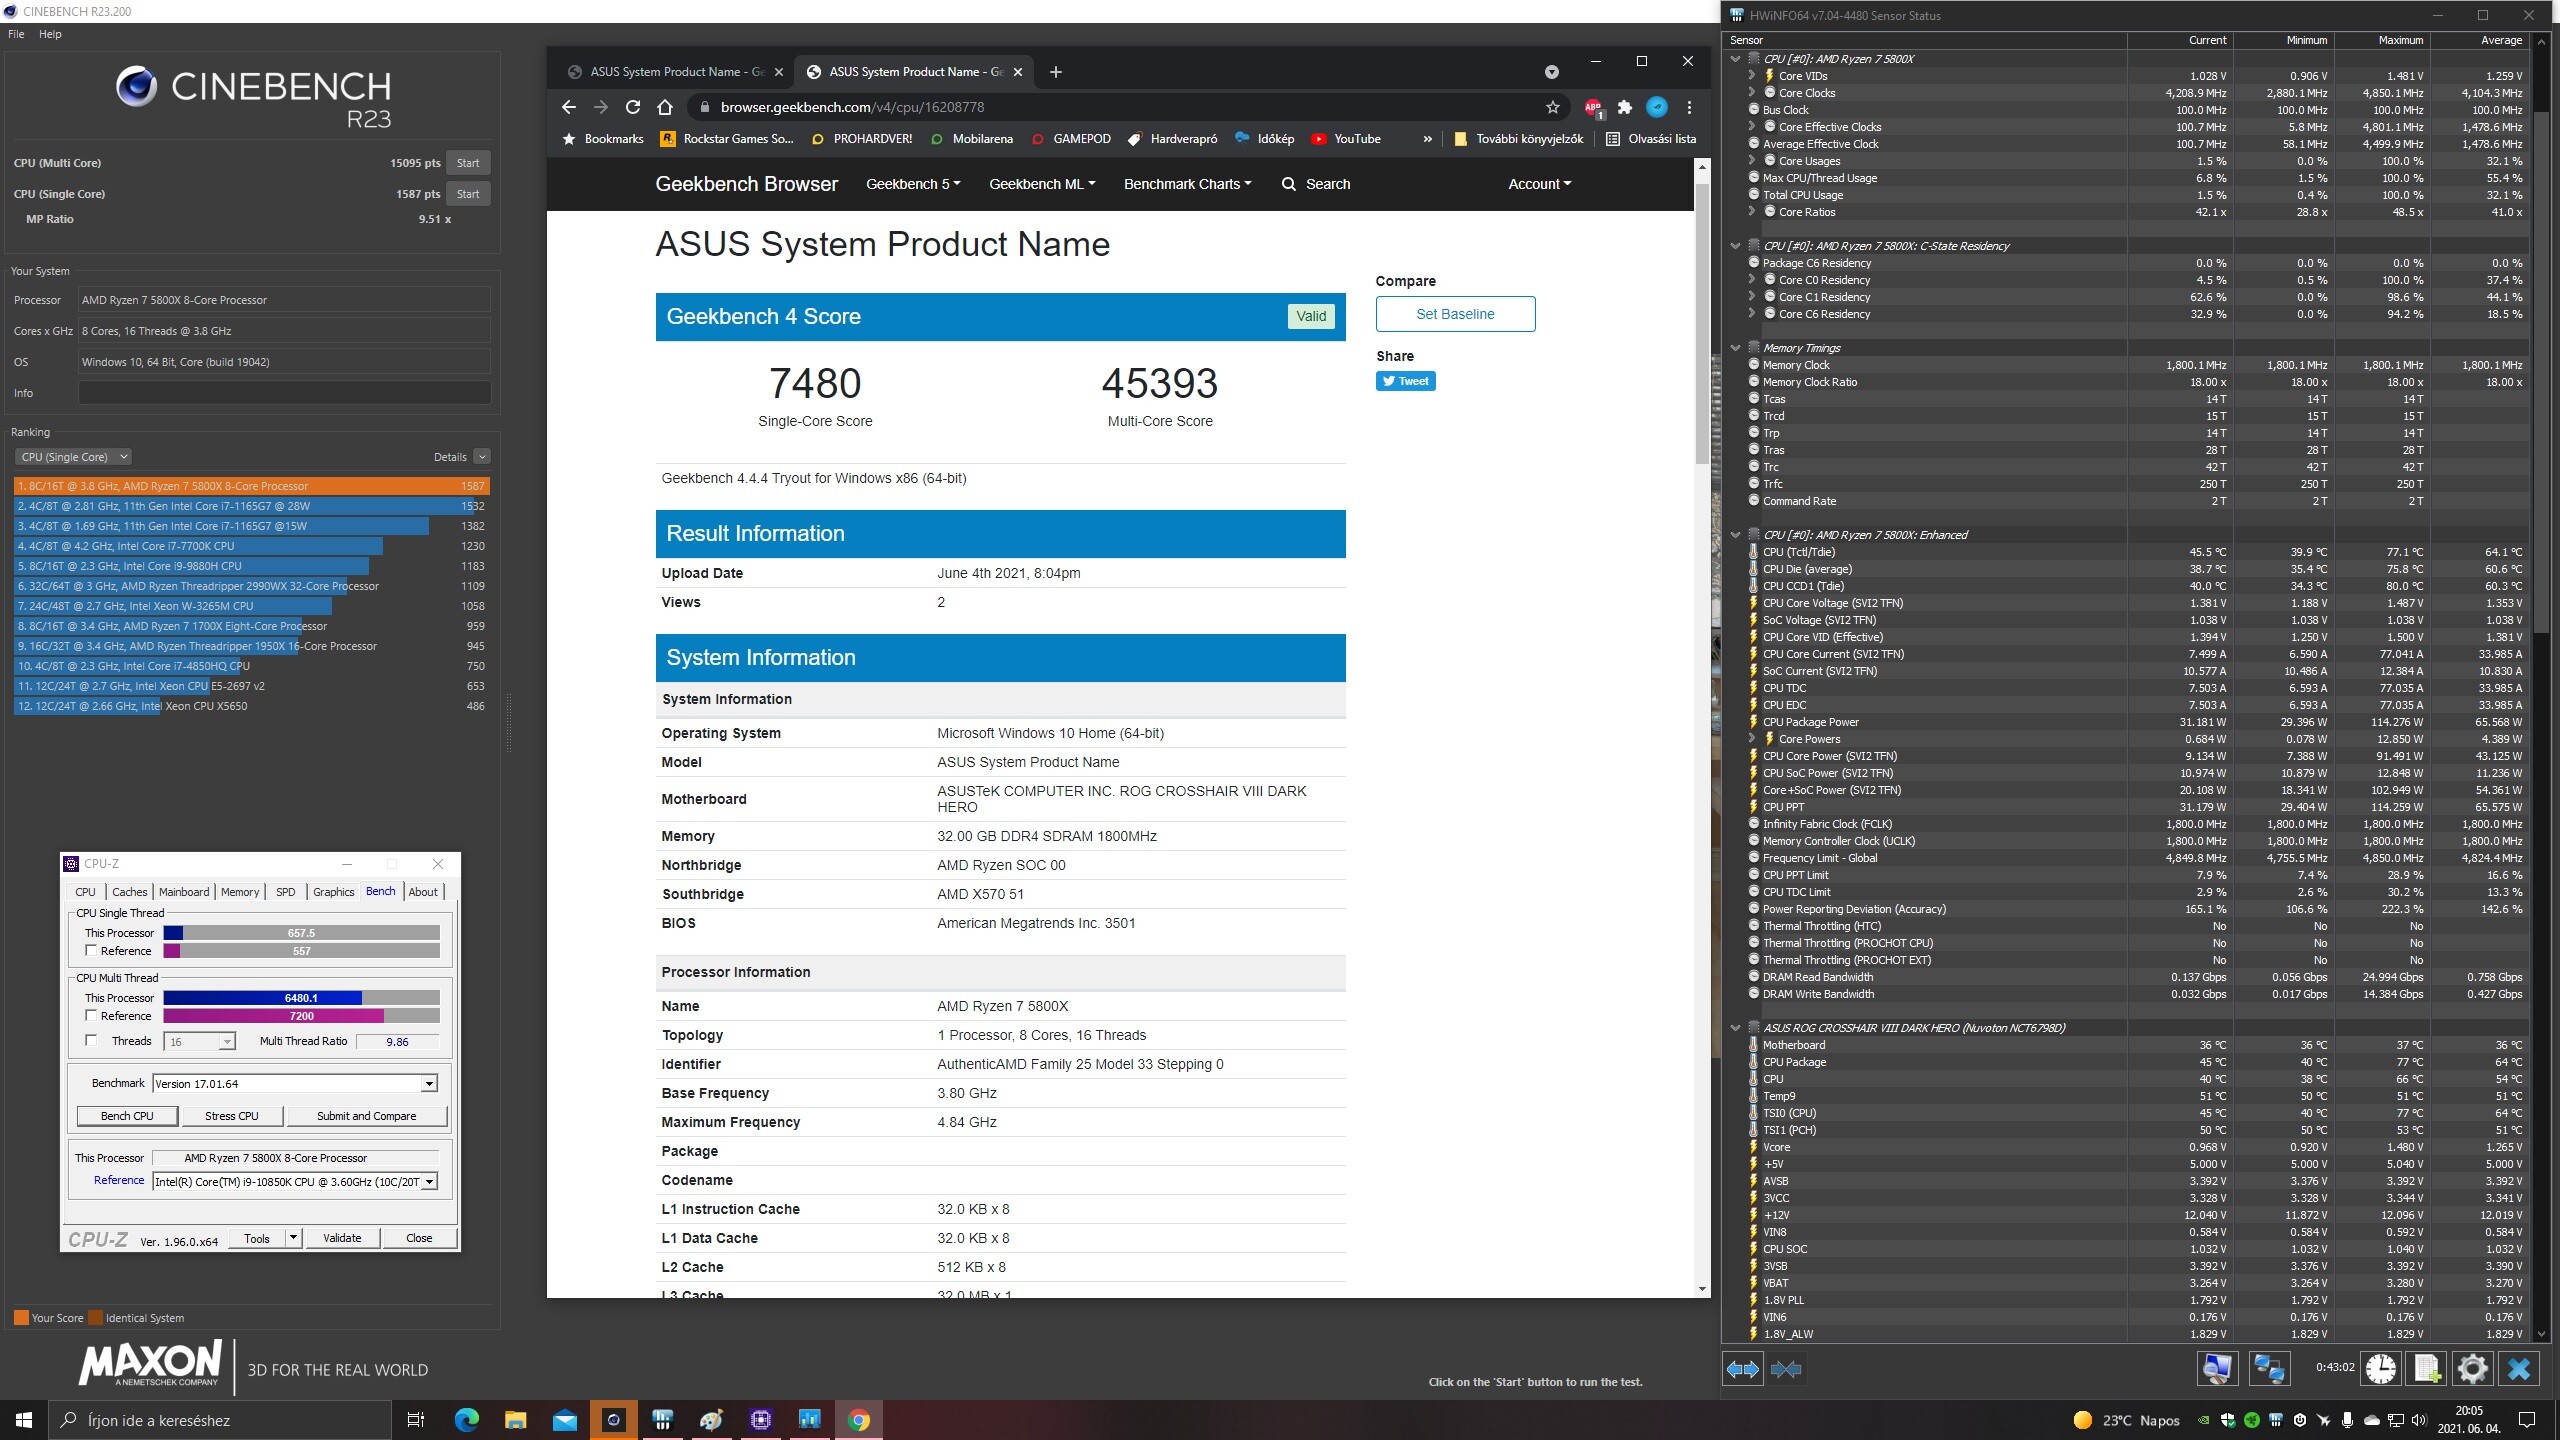The width and height of the screenshot is (2560, 1440).
Task: Open Mail app from taskbar
Action: coord(565,1420)
